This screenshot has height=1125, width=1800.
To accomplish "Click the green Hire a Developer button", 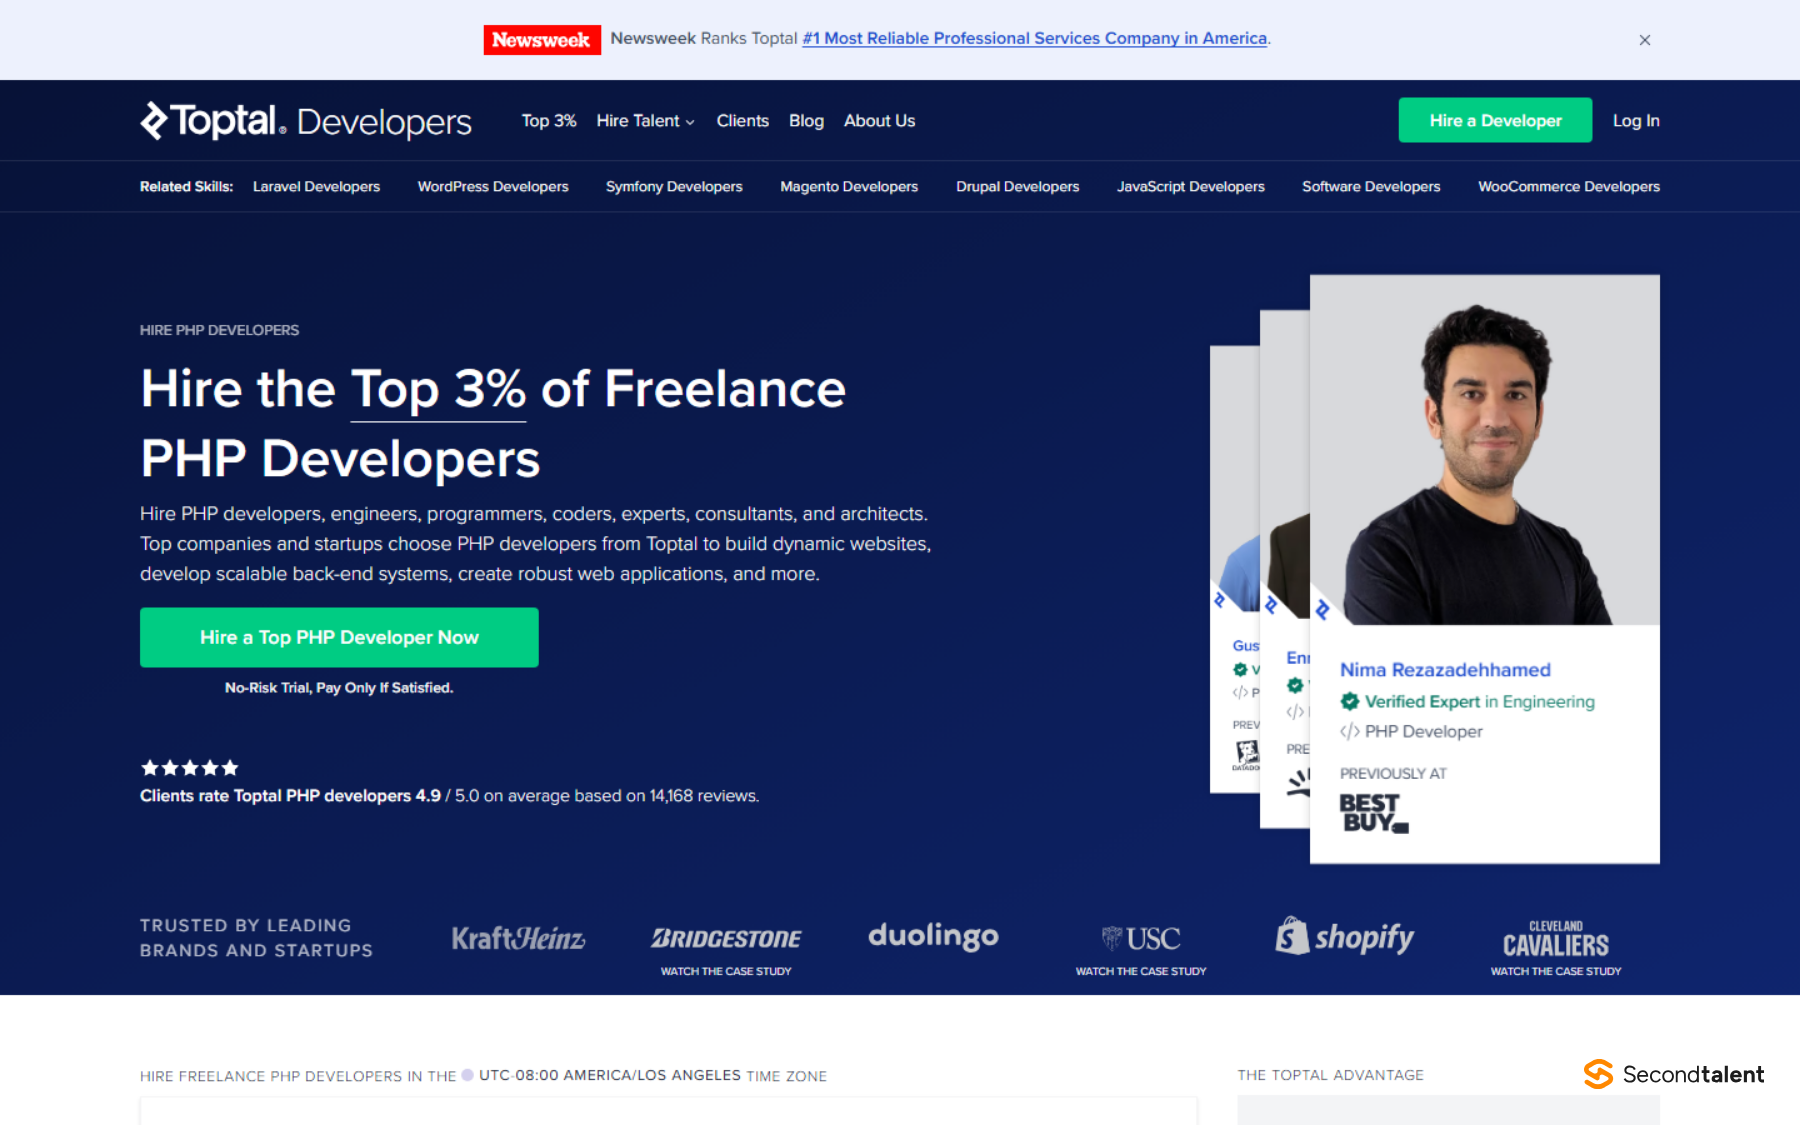I will click(1495, 120).
